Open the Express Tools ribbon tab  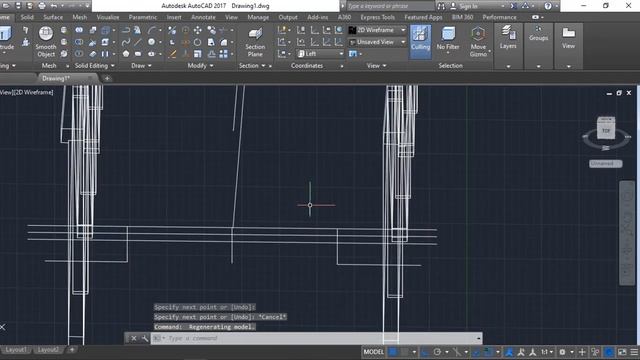tap(378, 17)
